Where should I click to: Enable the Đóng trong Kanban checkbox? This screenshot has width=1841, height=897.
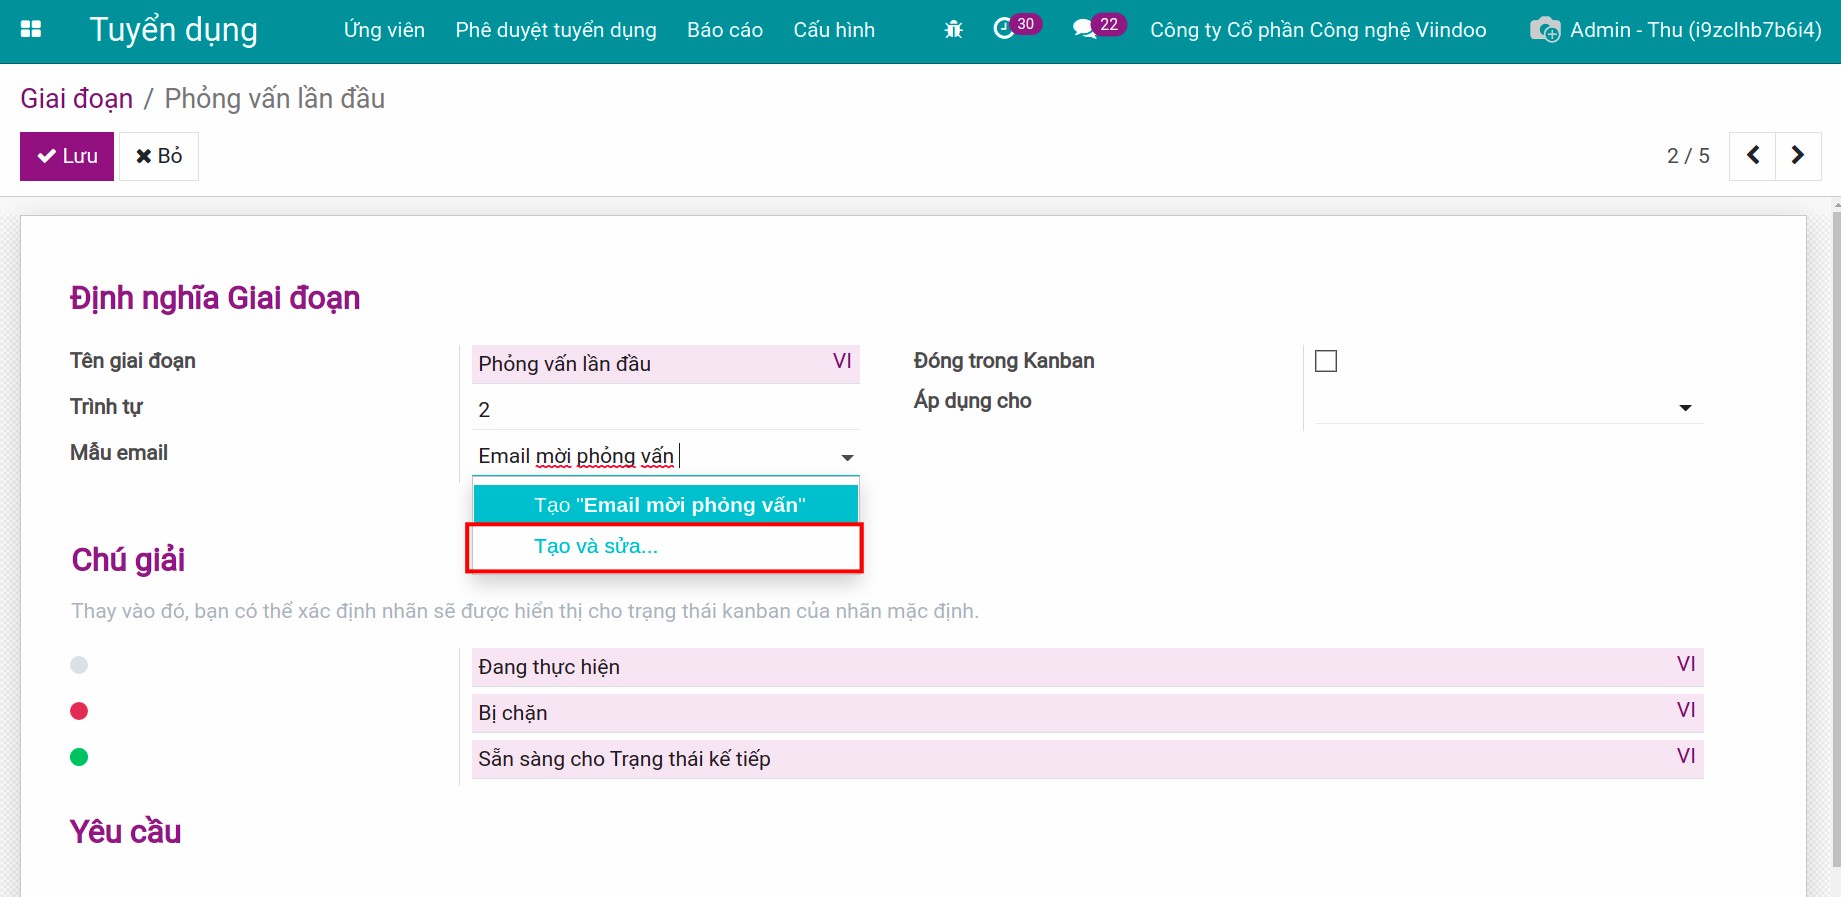pyautogui.click(x=1326, y=361)
